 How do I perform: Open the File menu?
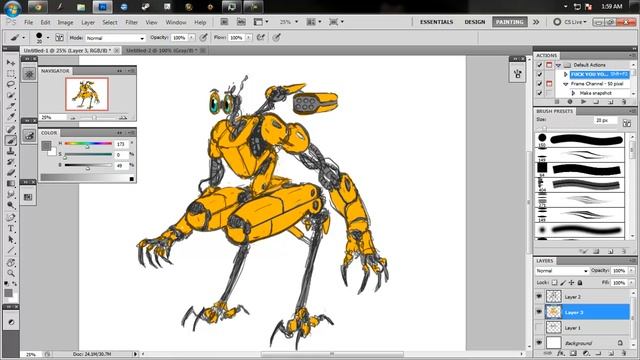[x=29, y=22]
